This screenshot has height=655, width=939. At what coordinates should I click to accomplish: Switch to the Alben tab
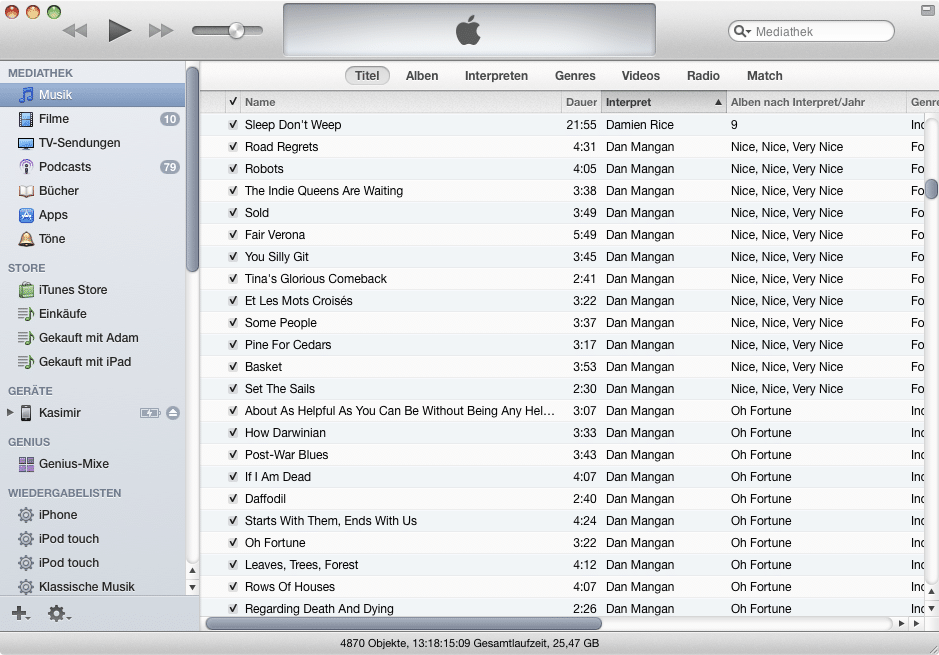(x=422, y=75)
